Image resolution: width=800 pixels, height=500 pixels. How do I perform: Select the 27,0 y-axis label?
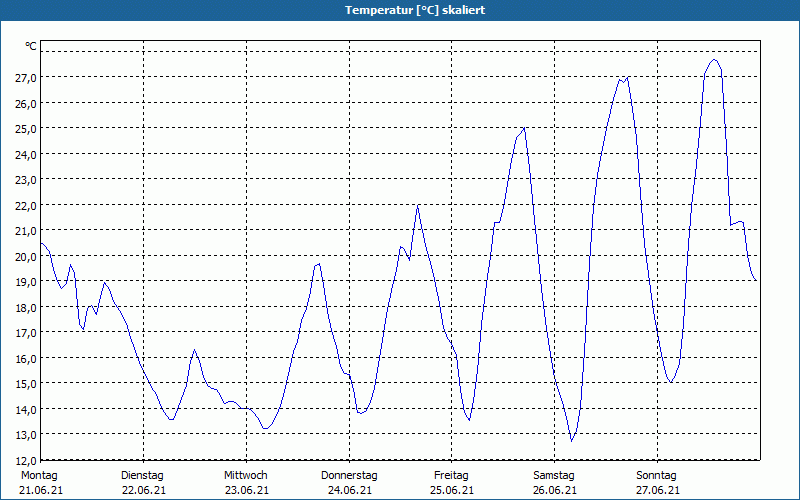coord(26,77)
